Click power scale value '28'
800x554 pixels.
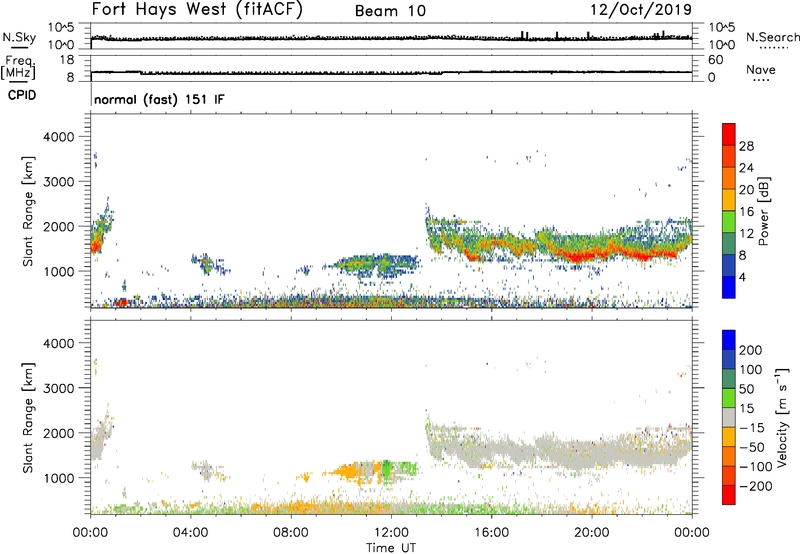(746, 146)
